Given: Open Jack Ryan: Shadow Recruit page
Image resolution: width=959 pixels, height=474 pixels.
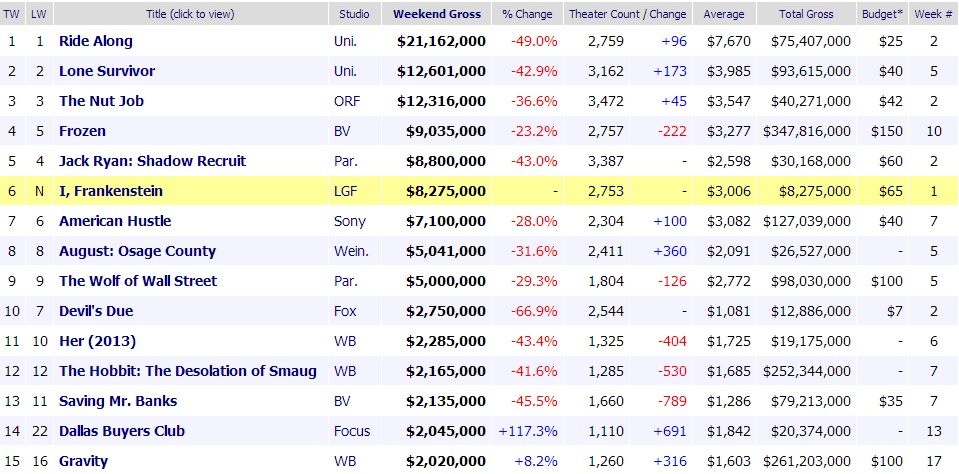Looking at the screenshot, I should (x=152, y=161).
